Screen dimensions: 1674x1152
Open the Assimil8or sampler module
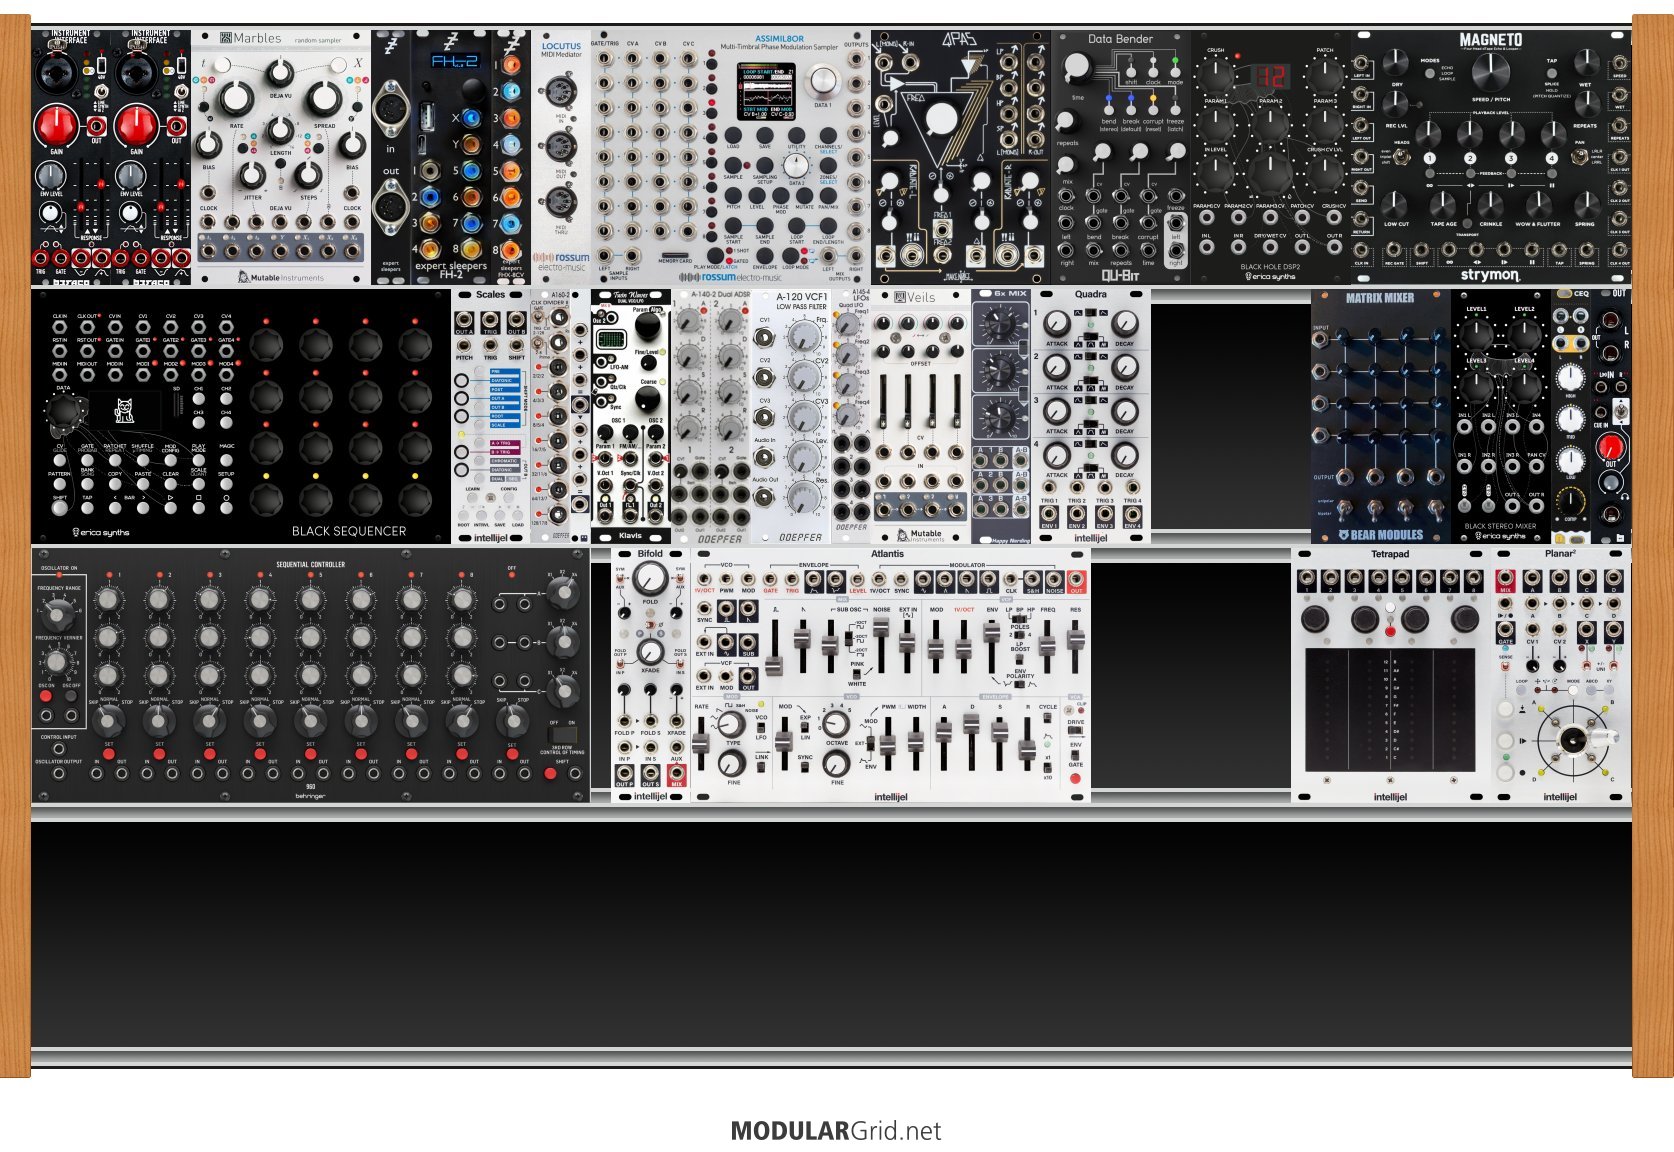click(731, 158)
